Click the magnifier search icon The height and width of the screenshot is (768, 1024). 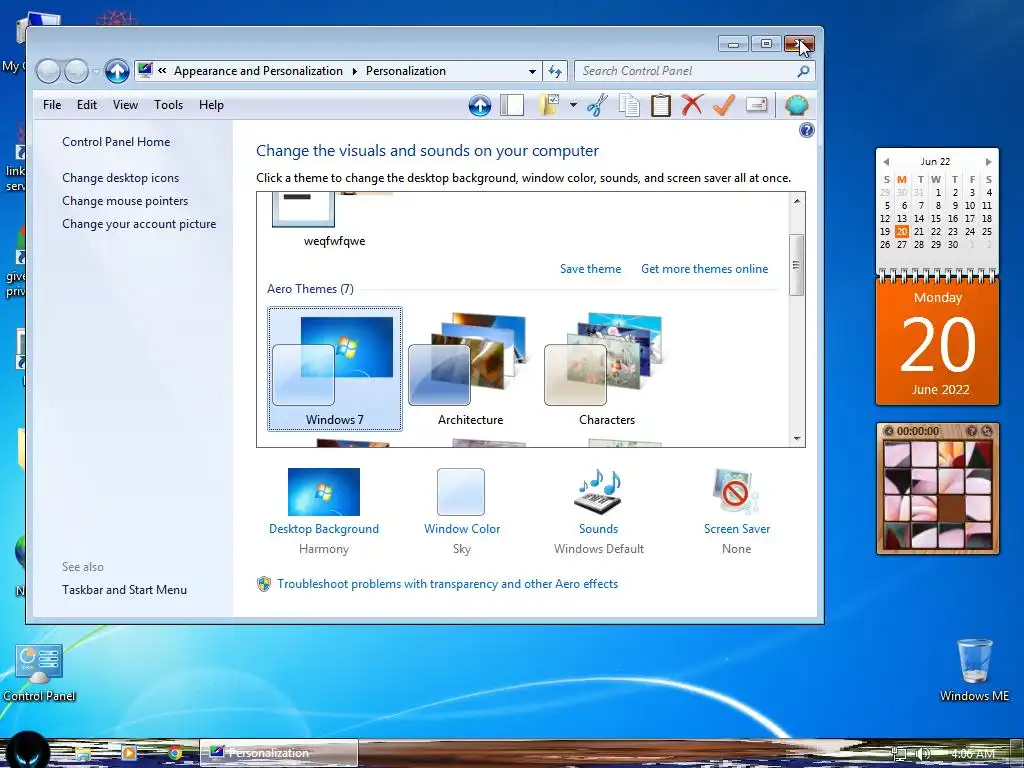tap(803, 71)
